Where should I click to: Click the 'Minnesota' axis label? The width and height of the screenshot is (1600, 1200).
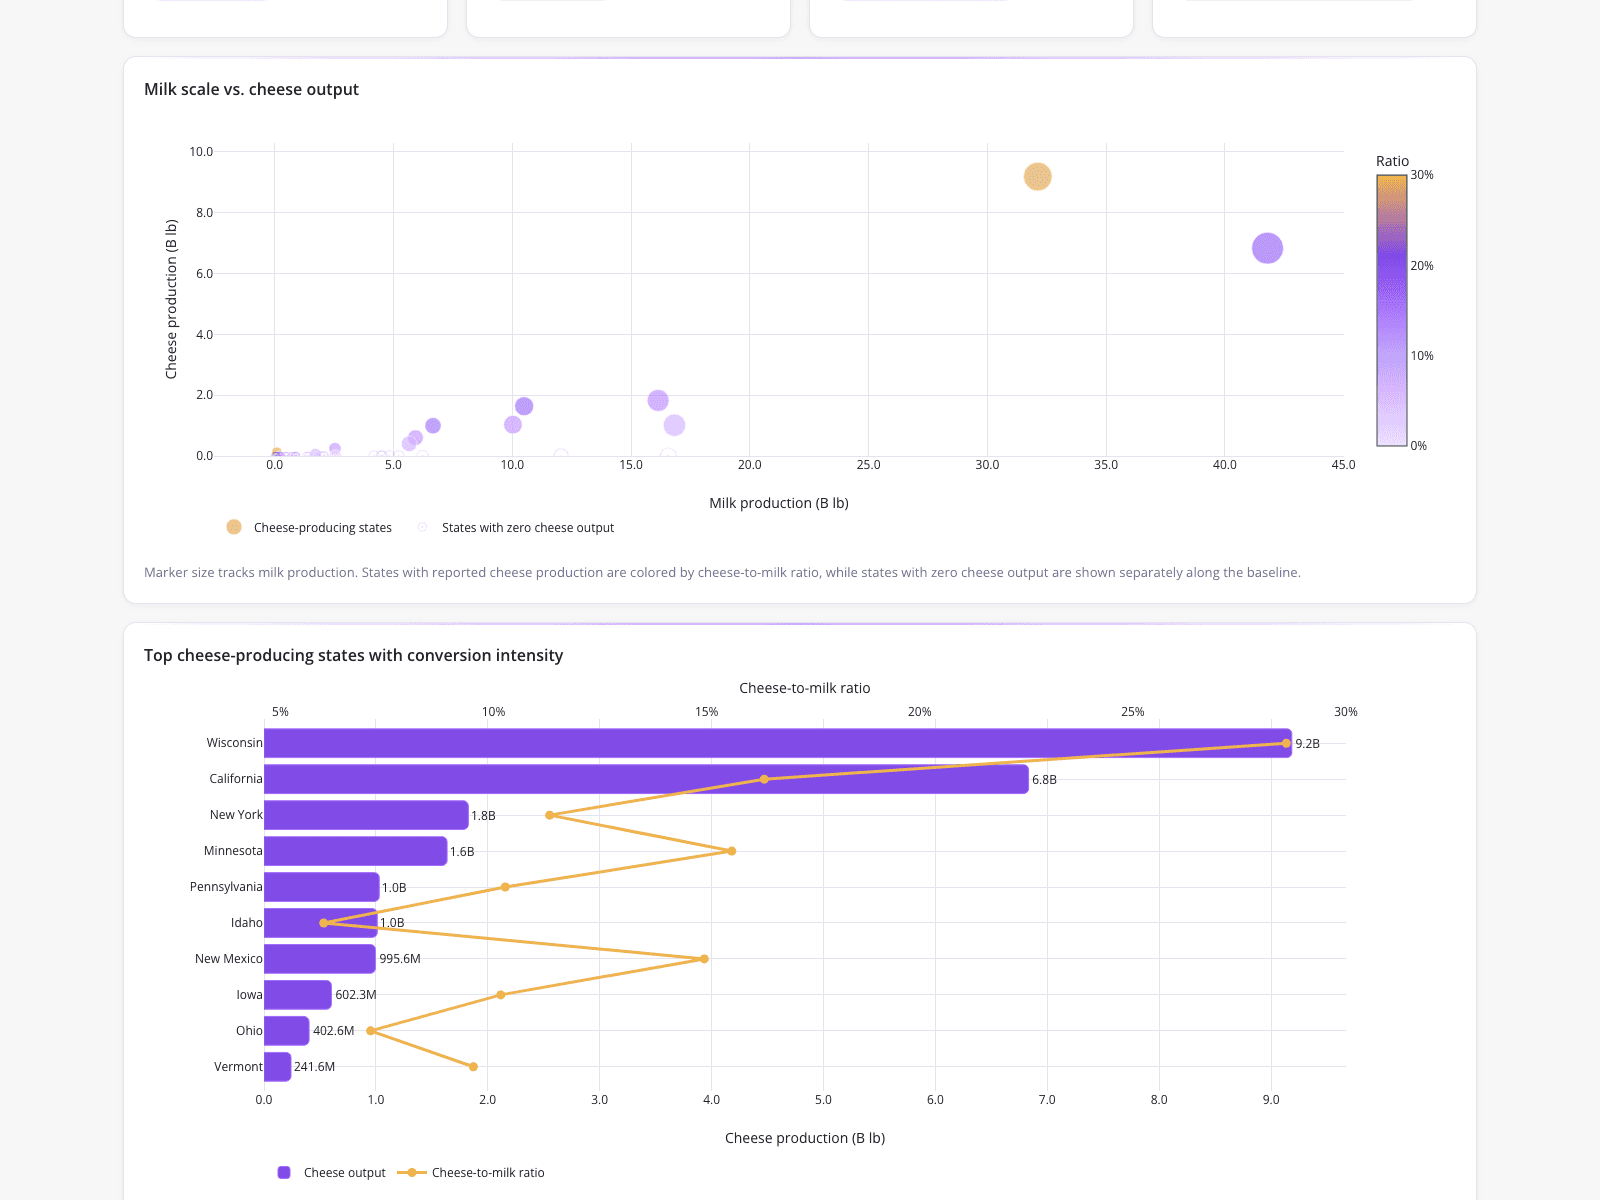(x=233, y=851)
